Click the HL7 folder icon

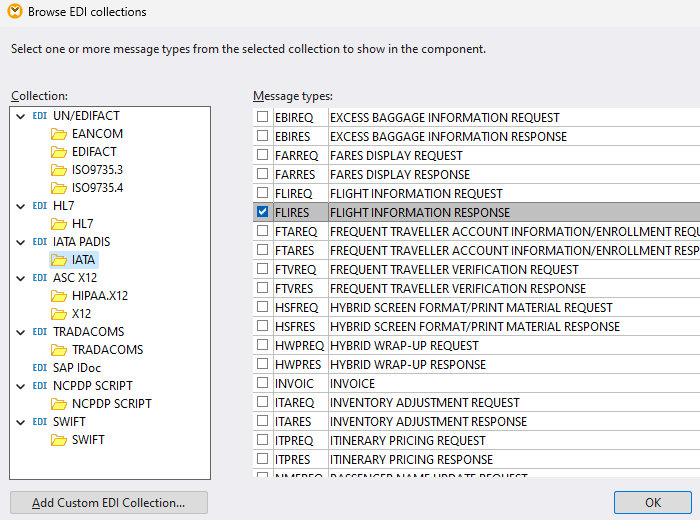pyautogui.click(x=59, y=224)
